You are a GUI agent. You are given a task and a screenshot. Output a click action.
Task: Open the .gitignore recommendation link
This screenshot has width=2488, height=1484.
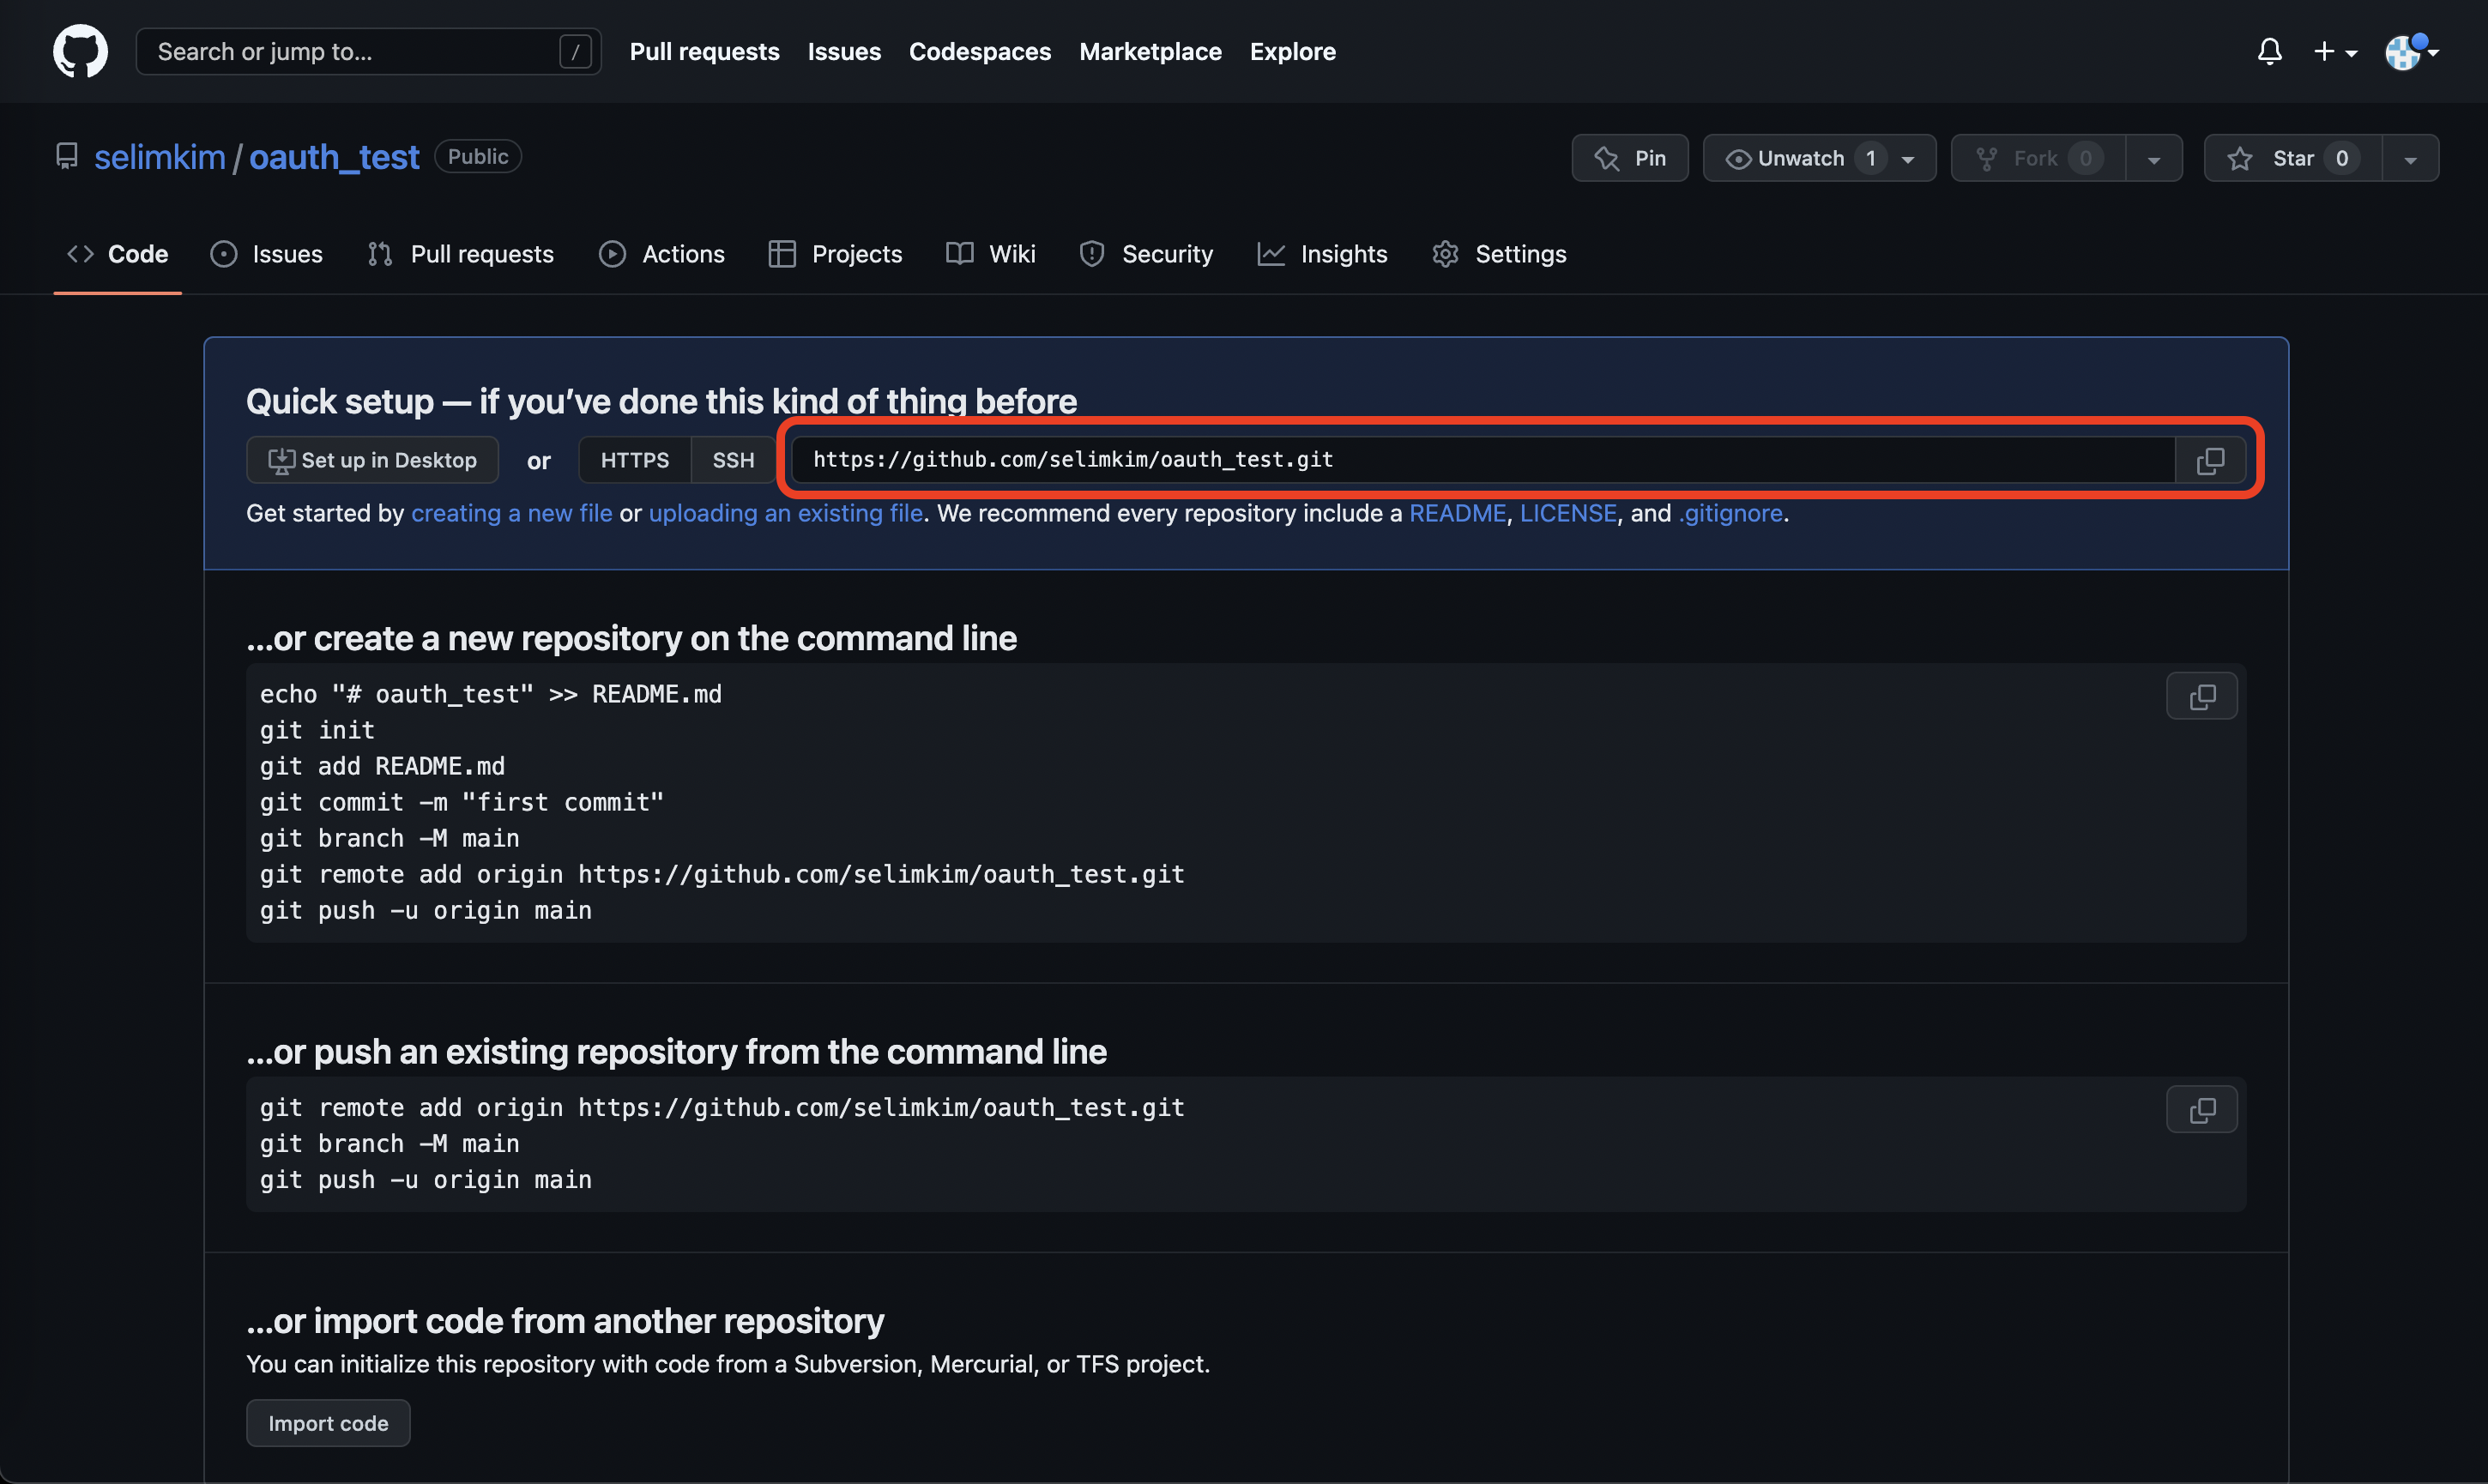pos(1730,513)
